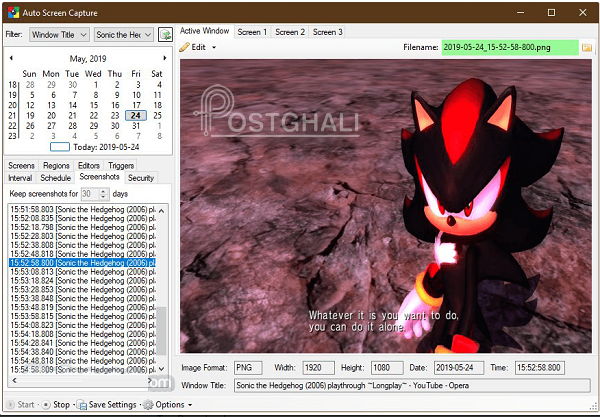The height and width of the screenshot is (417, 600).
Task: Click the Auto Screen Capture app icon
Action: click(x=13, y=13)
